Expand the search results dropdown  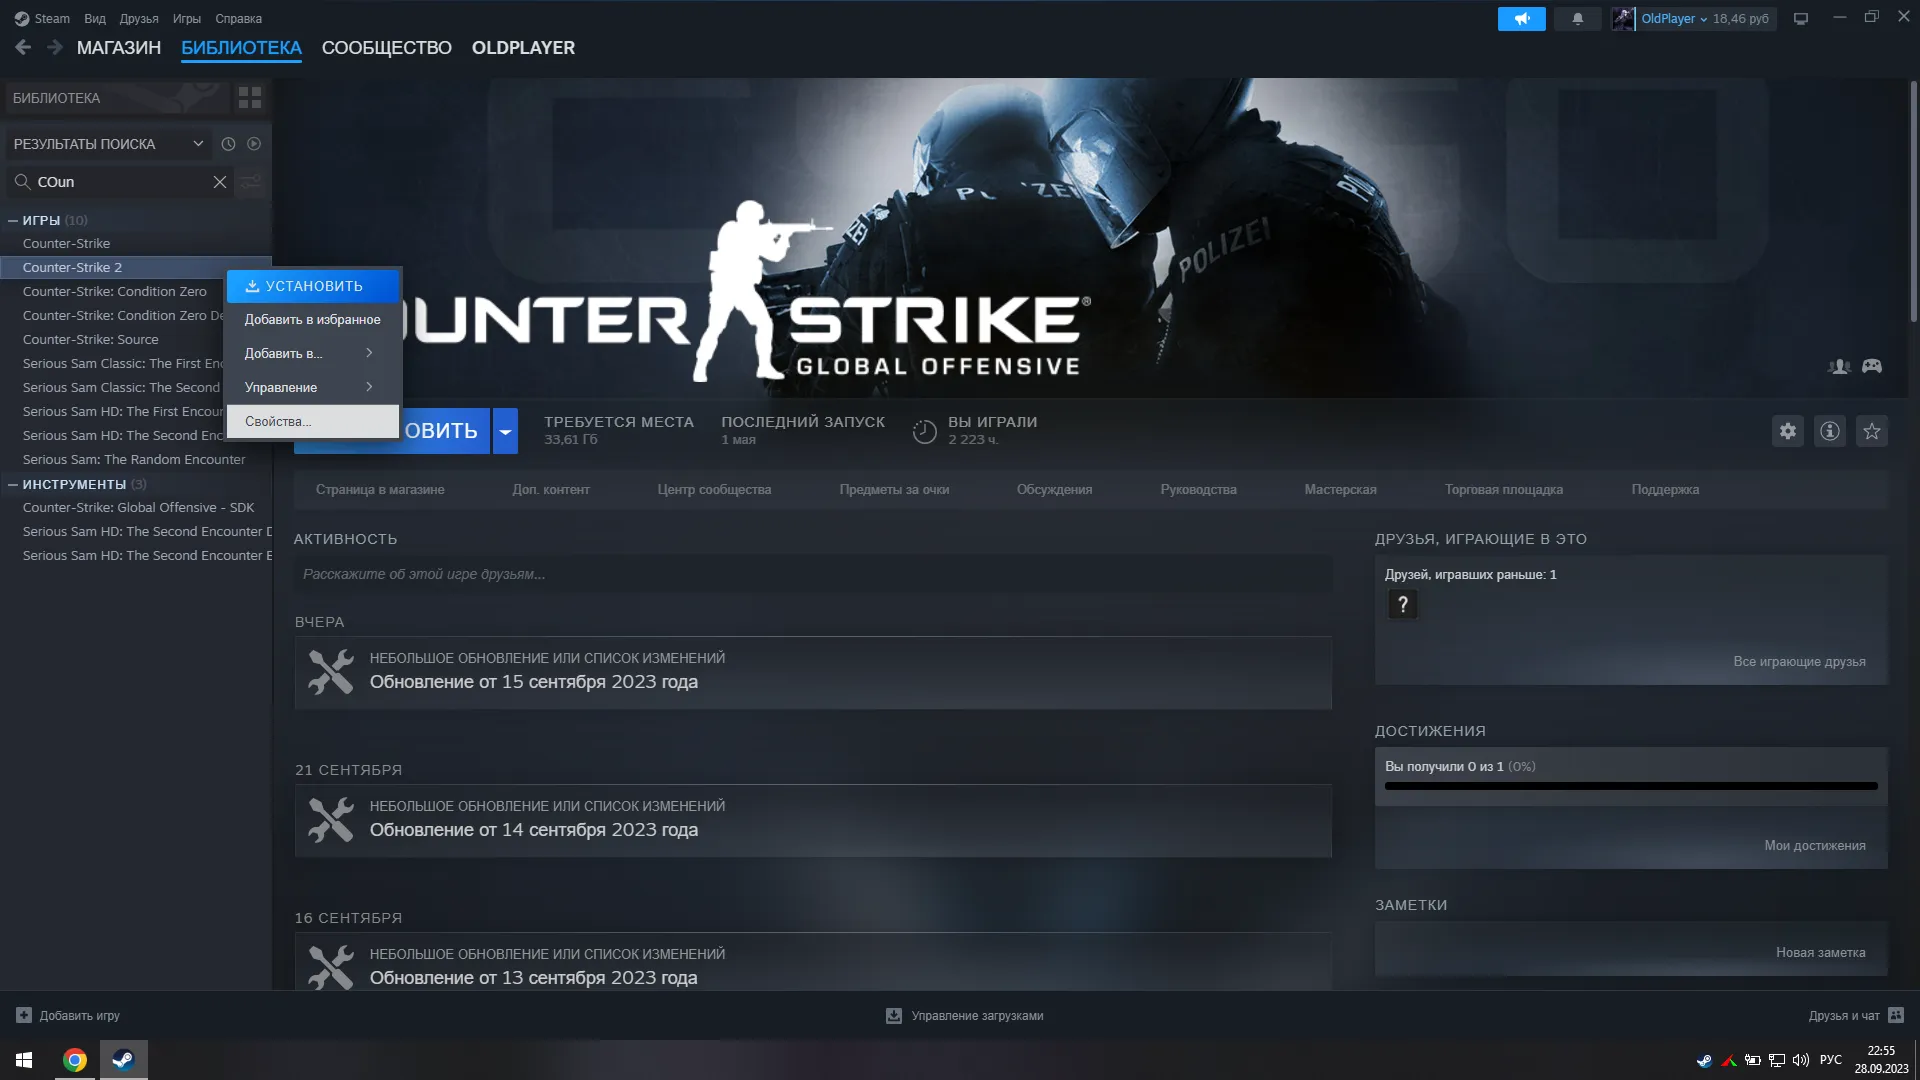point(198,144)
